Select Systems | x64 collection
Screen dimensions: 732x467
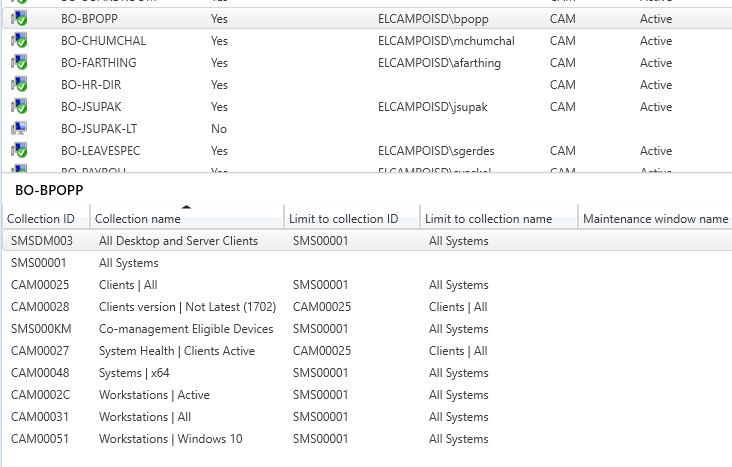[134, 372]
